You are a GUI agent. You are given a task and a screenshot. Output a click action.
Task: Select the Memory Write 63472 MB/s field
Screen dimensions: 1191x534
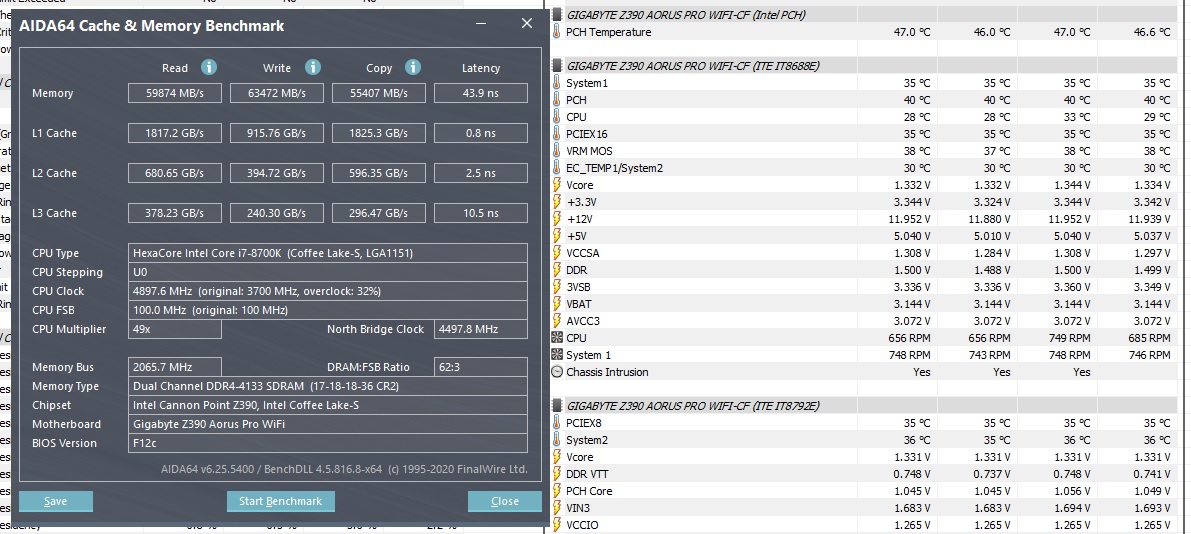tap(277, 93)
